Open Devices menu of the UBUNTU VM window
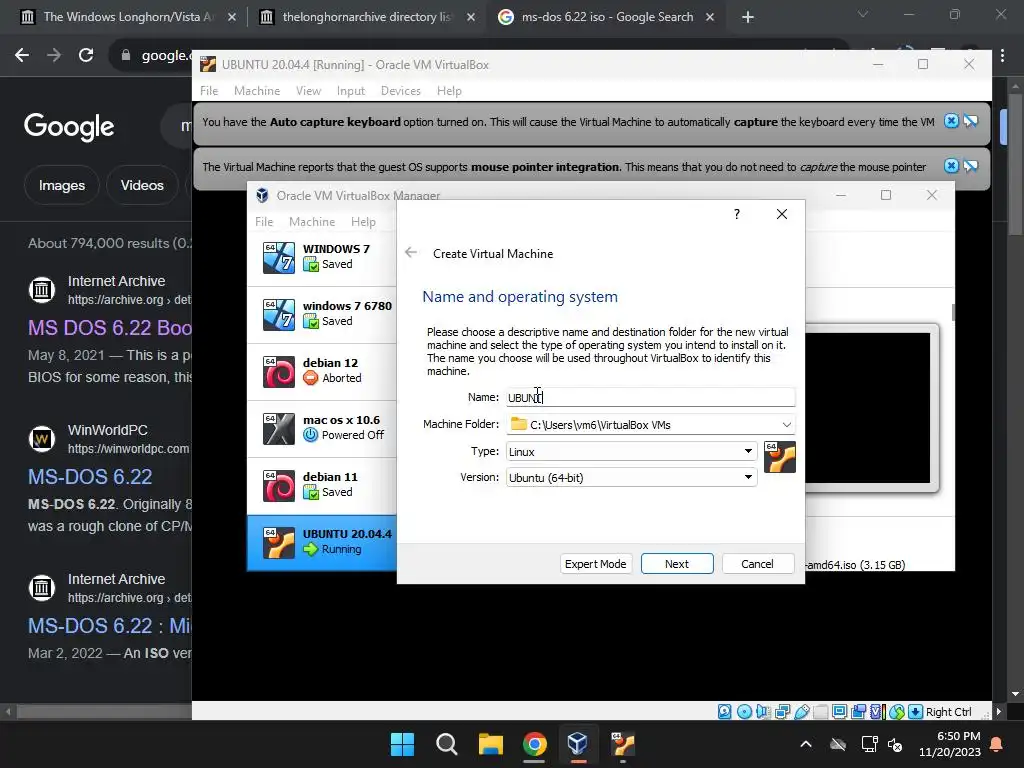The image size is (1024, 768). (x=401, y=91)
